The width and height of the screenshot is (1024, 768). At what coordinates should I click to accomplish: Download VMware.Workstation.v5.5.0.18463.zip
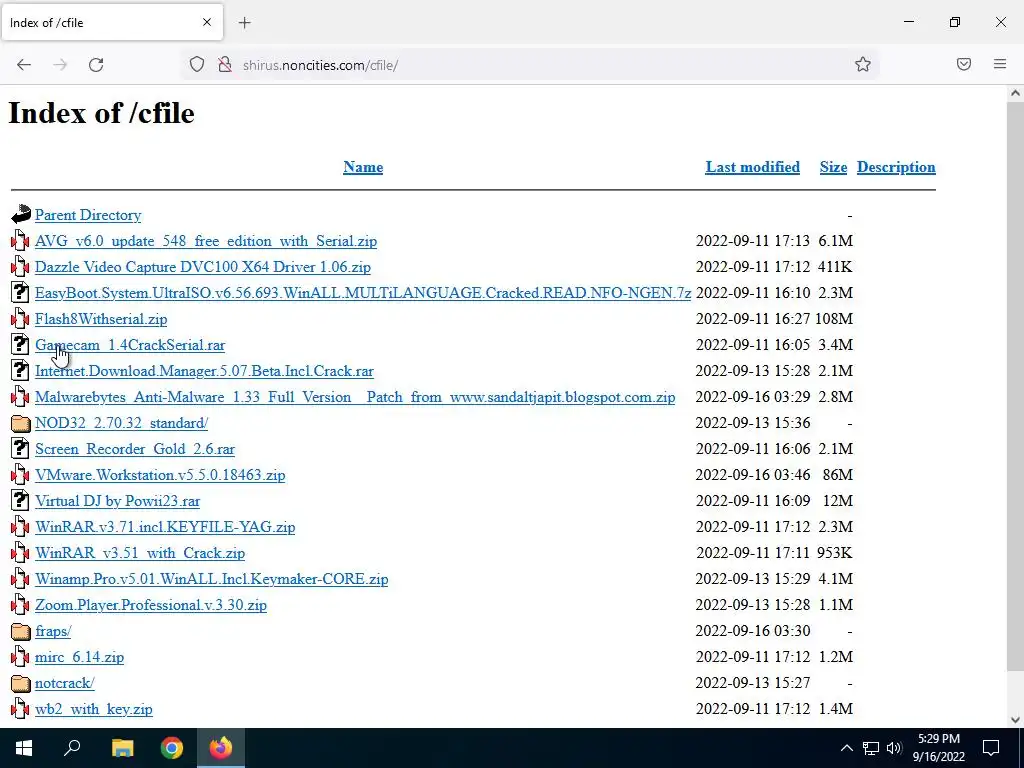click(160, 475)
